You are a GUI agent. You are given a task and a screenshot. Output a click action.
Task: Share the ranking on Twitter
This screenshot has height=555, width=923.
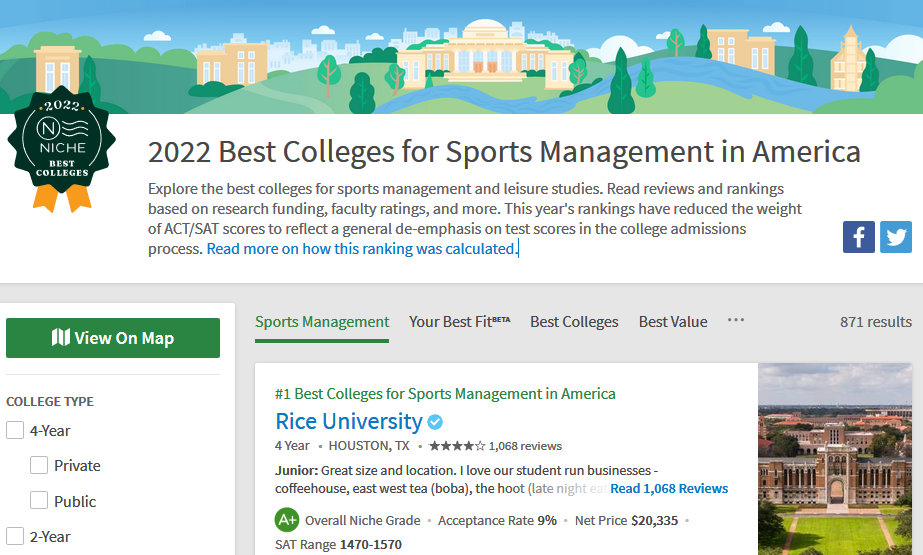point(896,237)
